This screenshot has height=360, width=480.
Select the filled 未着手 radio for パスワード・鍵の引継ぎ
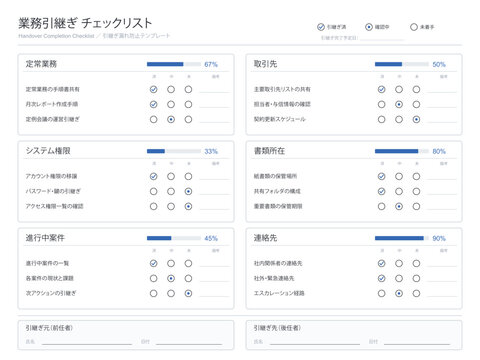point(188,191)
